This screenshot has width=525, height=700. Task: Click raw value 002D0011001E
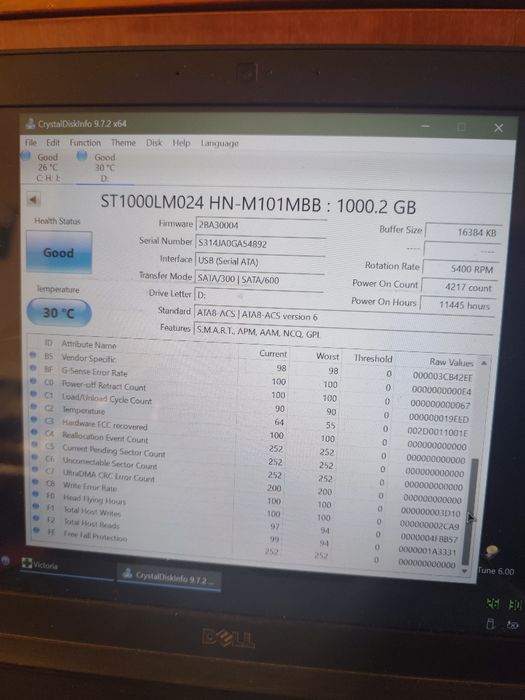pos(438,432)
